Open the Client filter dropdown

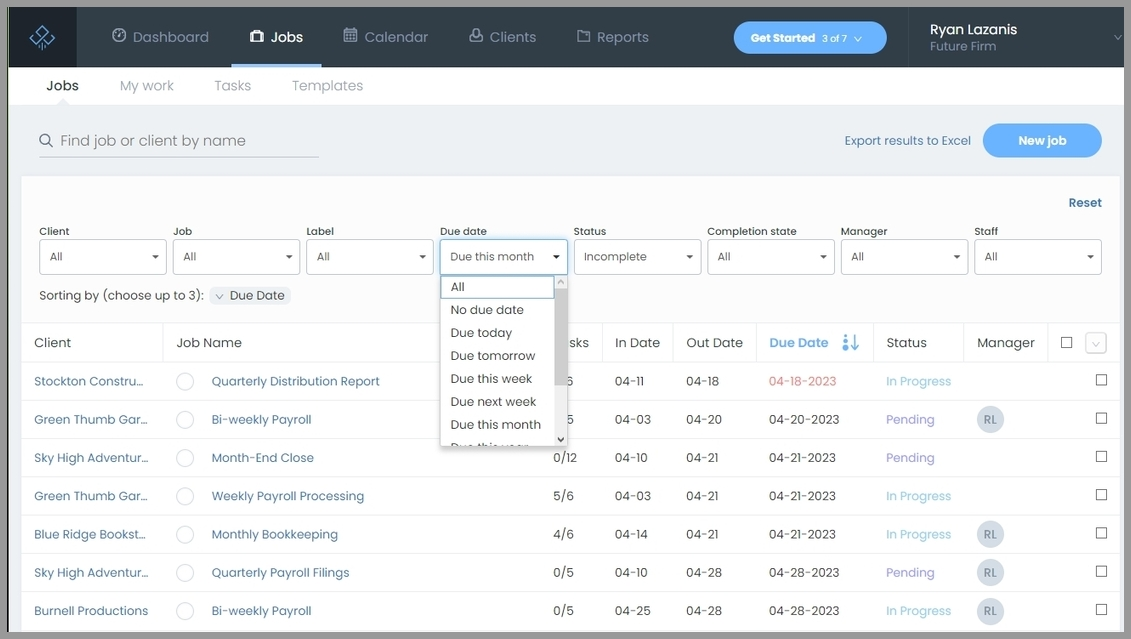pos(102,257)
